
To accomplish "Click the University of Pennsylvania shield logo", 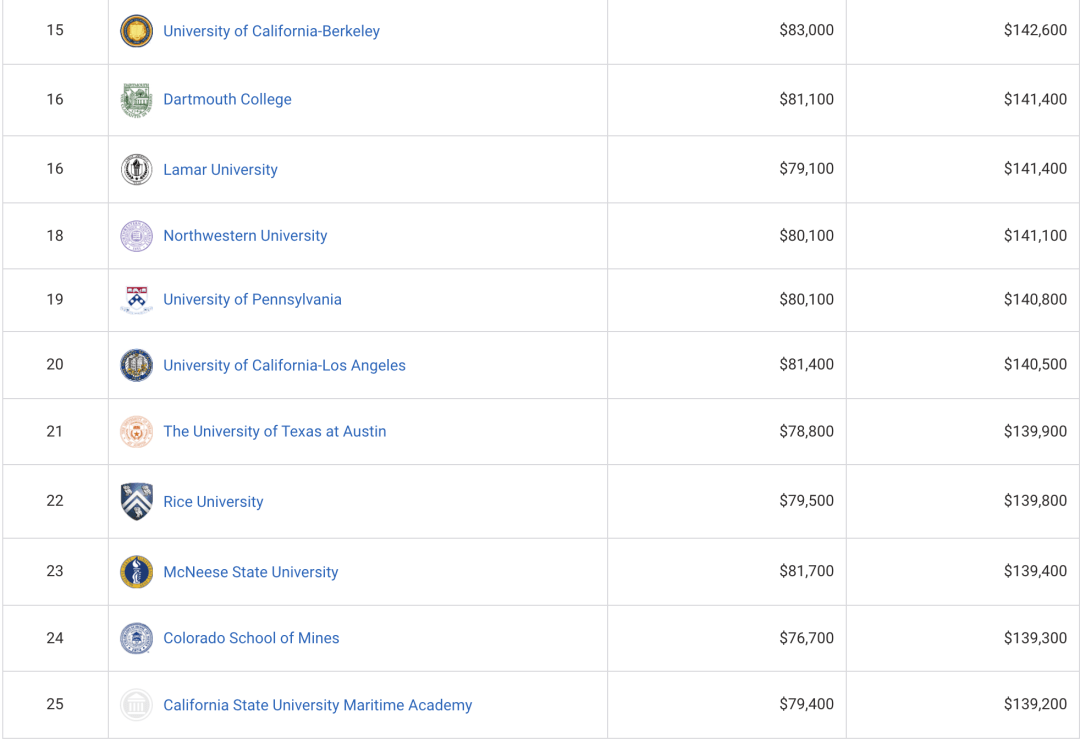I will pyautogui.click(x=136, y=300).
